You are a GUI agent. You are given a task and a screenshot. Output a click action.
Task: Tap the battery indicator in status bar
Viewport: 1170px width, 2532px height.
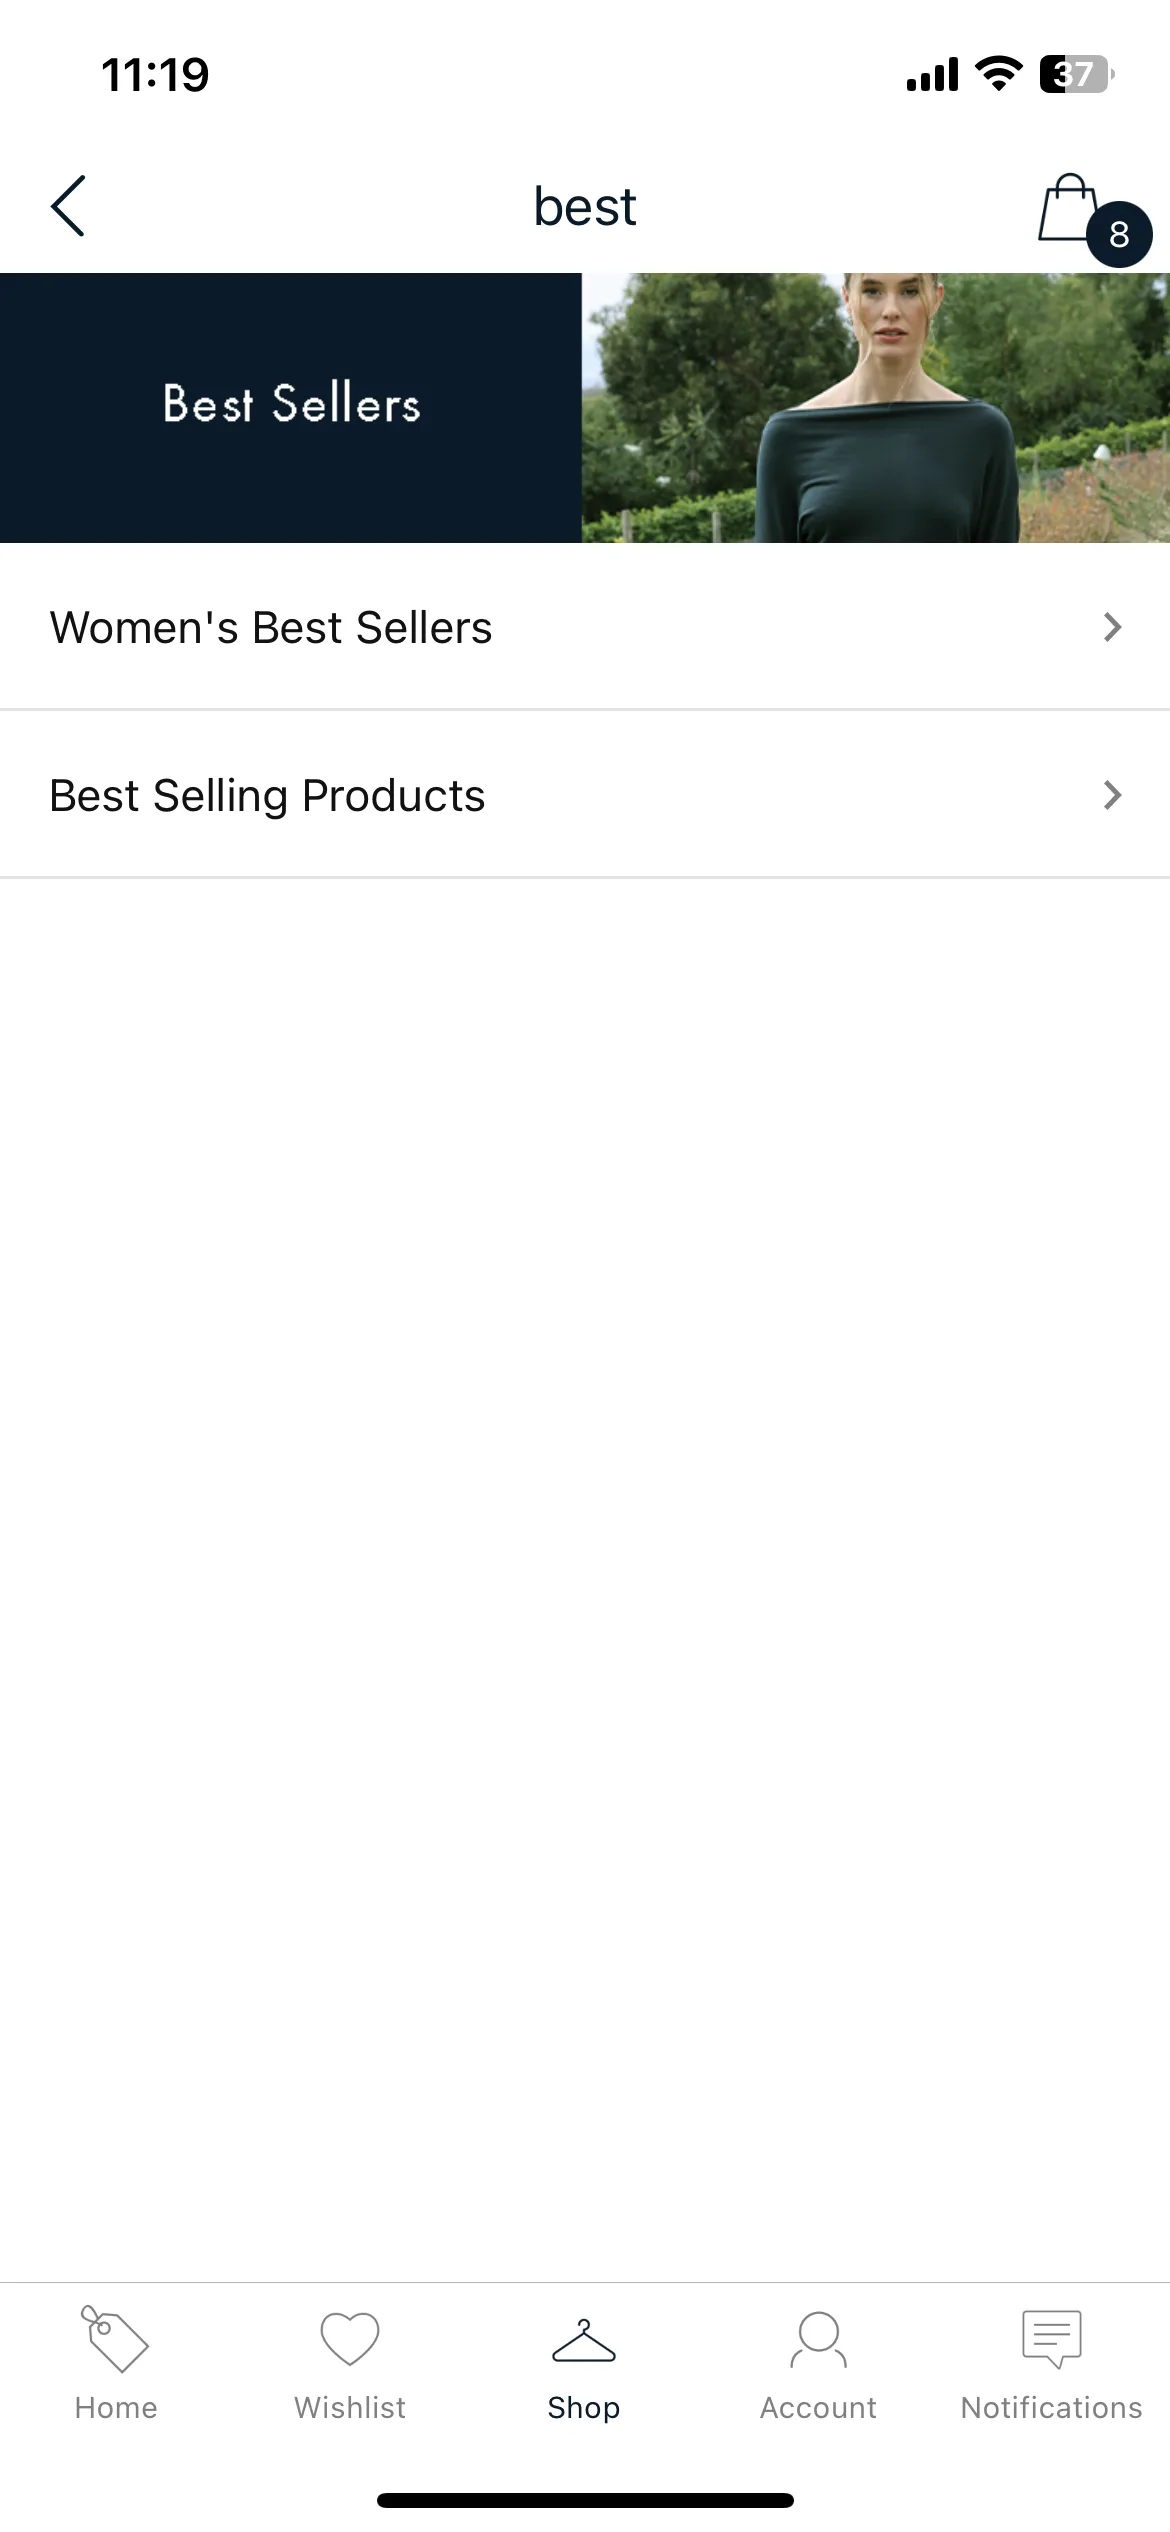(1077, 74)
